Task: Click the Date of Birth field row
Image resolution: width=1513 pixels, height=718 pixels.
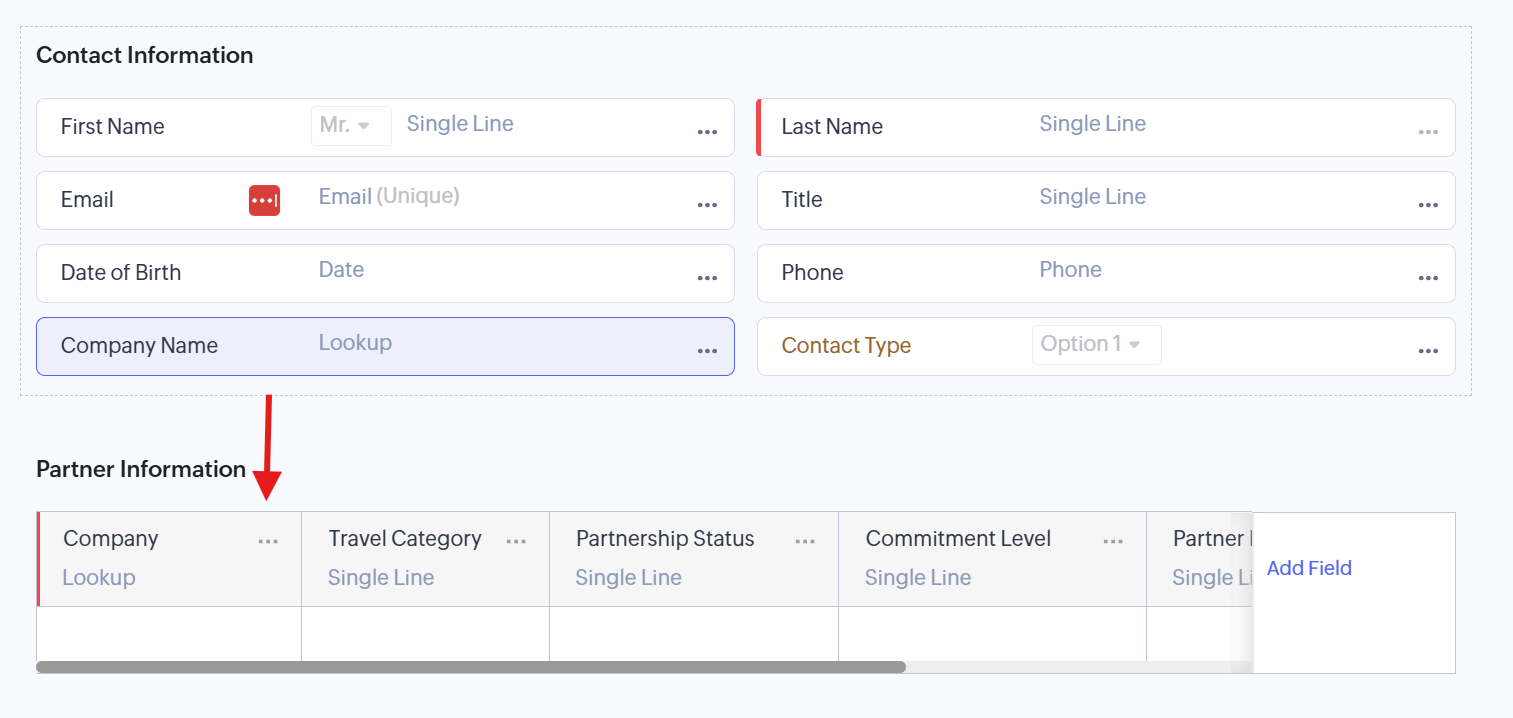Action: pyautogui.click(x=385, y=273)
